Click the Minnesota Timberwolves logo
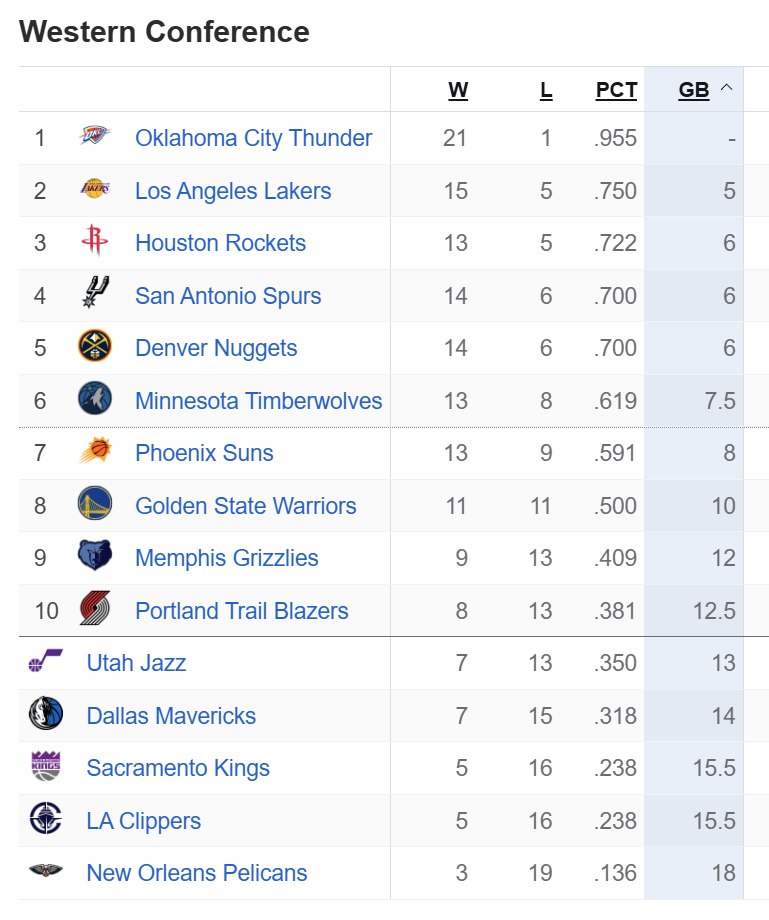 pyautogui.click(x=95, y=400)
